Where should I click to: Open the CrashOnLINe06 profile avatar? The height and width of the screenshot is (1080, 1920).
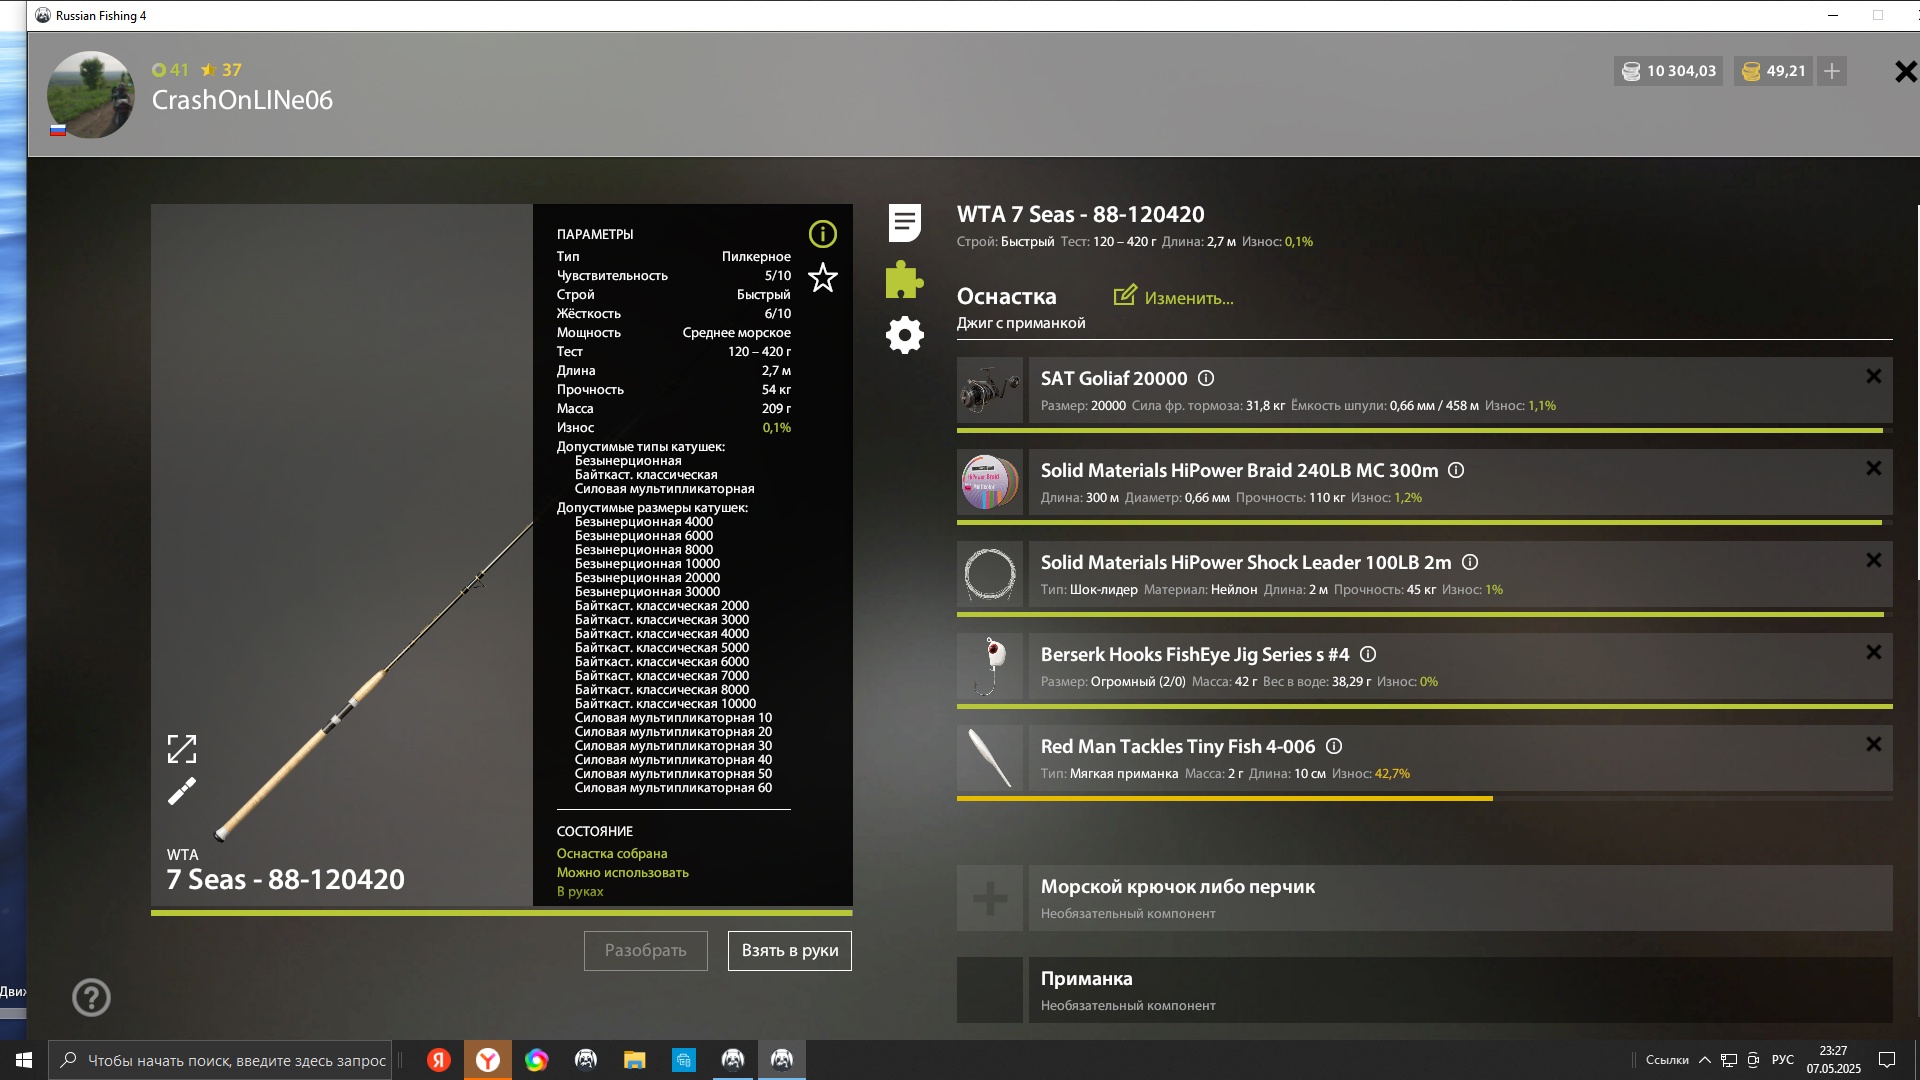pos(91,95)
